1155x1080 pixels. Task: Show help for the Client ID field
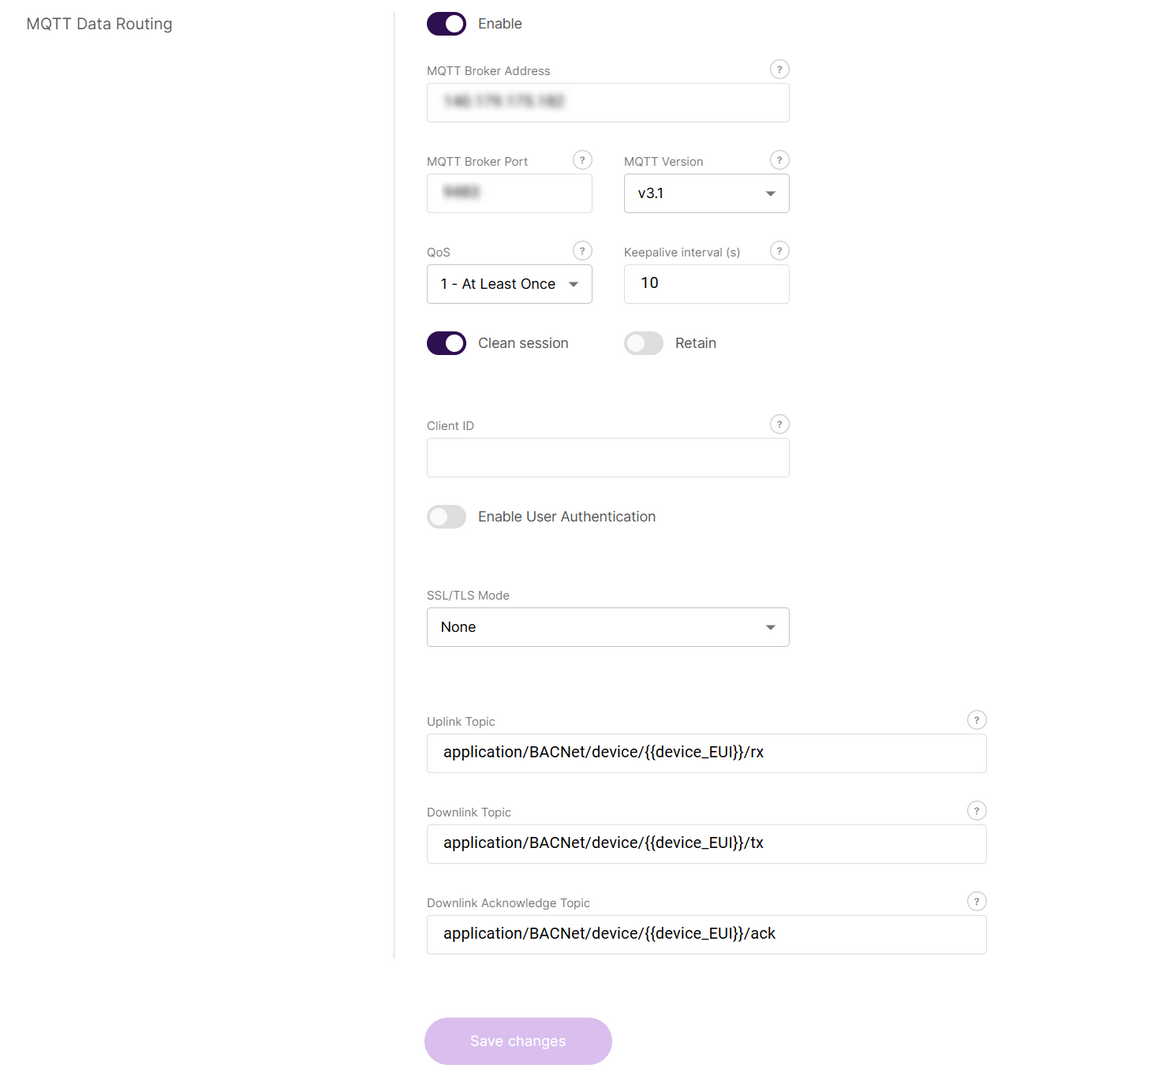click(x=779, y=423)
